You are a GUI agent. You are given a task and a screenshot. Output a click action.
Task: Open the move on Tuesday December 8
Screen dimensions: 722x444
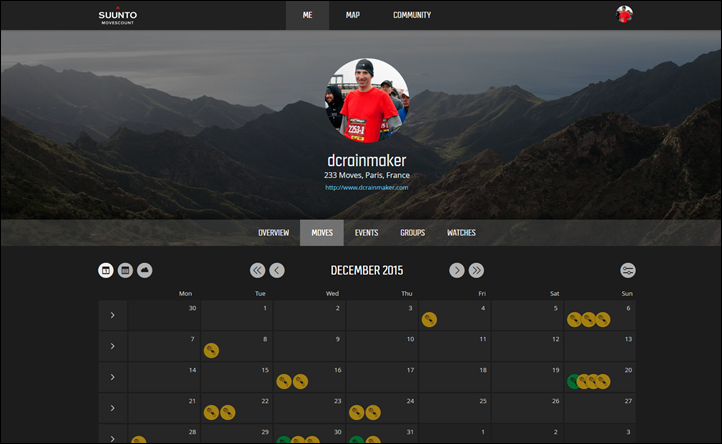tap(211, 351)
